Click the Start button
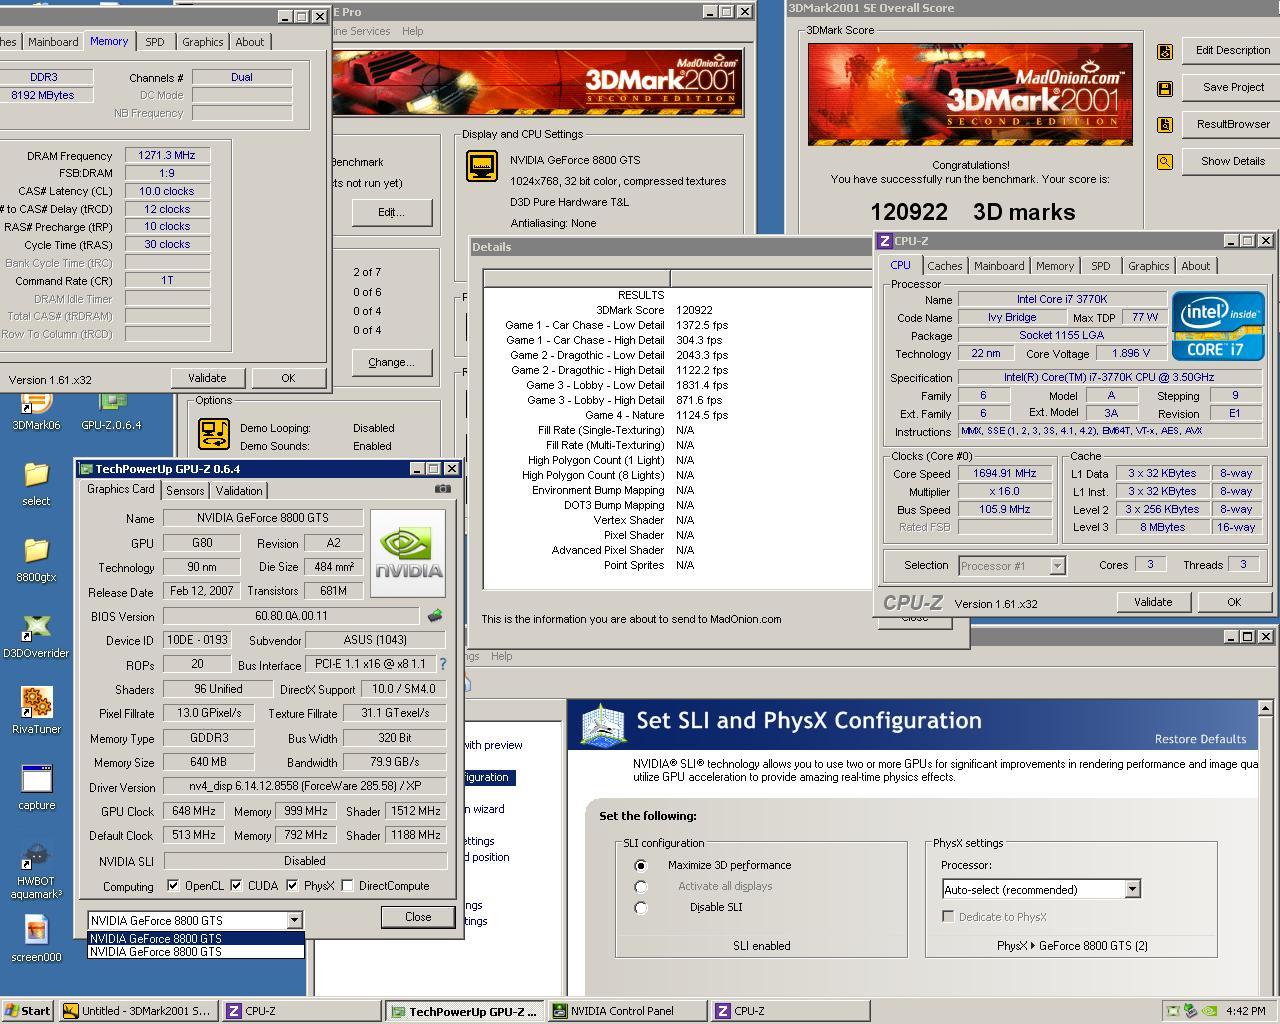The image size is (1280, 1024). 28,1011
